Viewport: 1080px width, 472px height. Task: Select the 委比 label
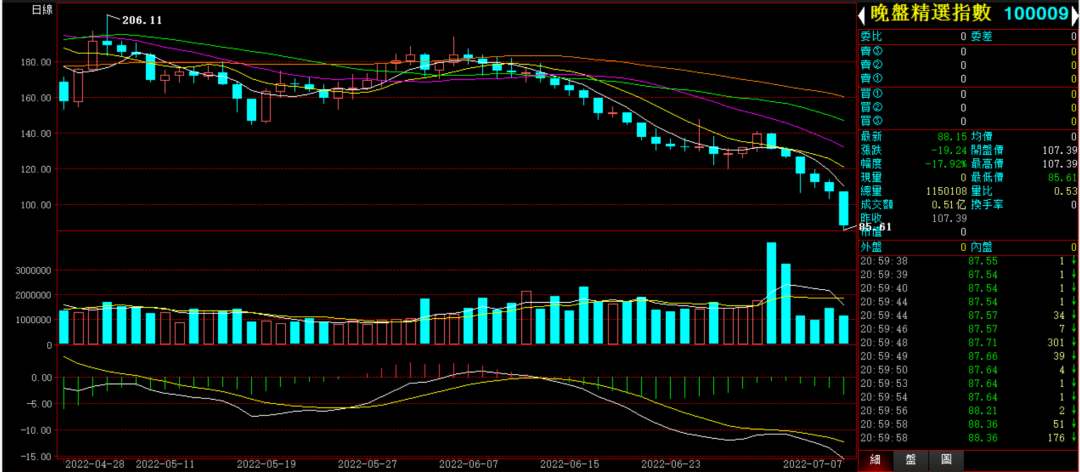tap(871, 37)
